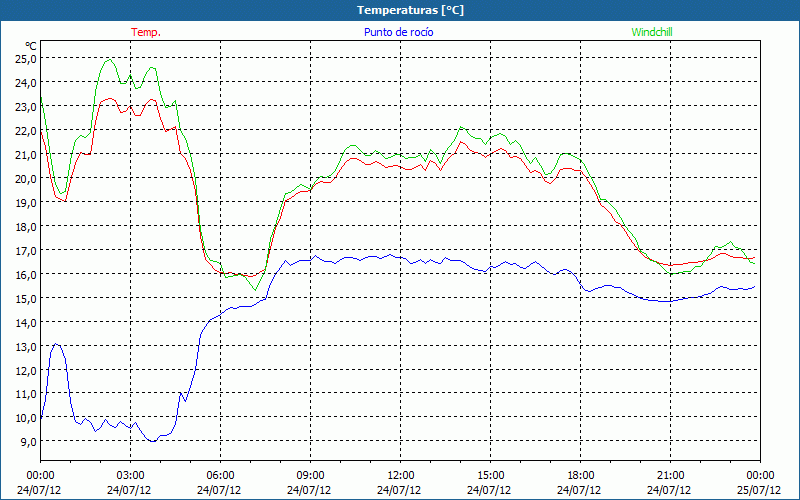Click the 03:00 time label
The image size is (800, 500).
(x=130, y=476)
